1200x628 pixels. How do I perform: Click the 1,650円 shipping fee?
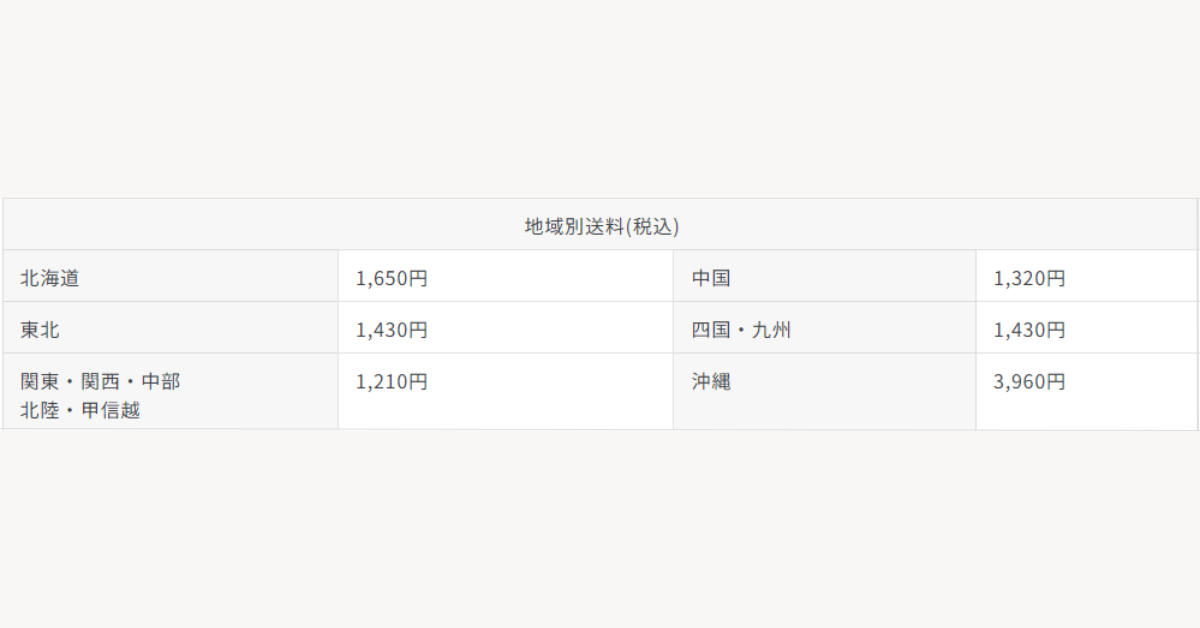392,278
